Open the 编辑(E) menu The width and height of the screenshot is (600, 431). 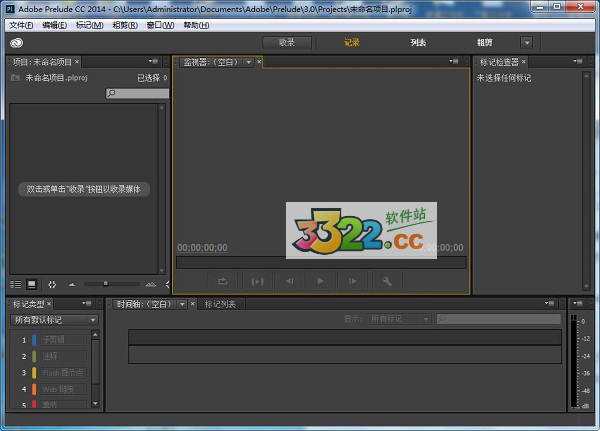[x=54, y=25]
